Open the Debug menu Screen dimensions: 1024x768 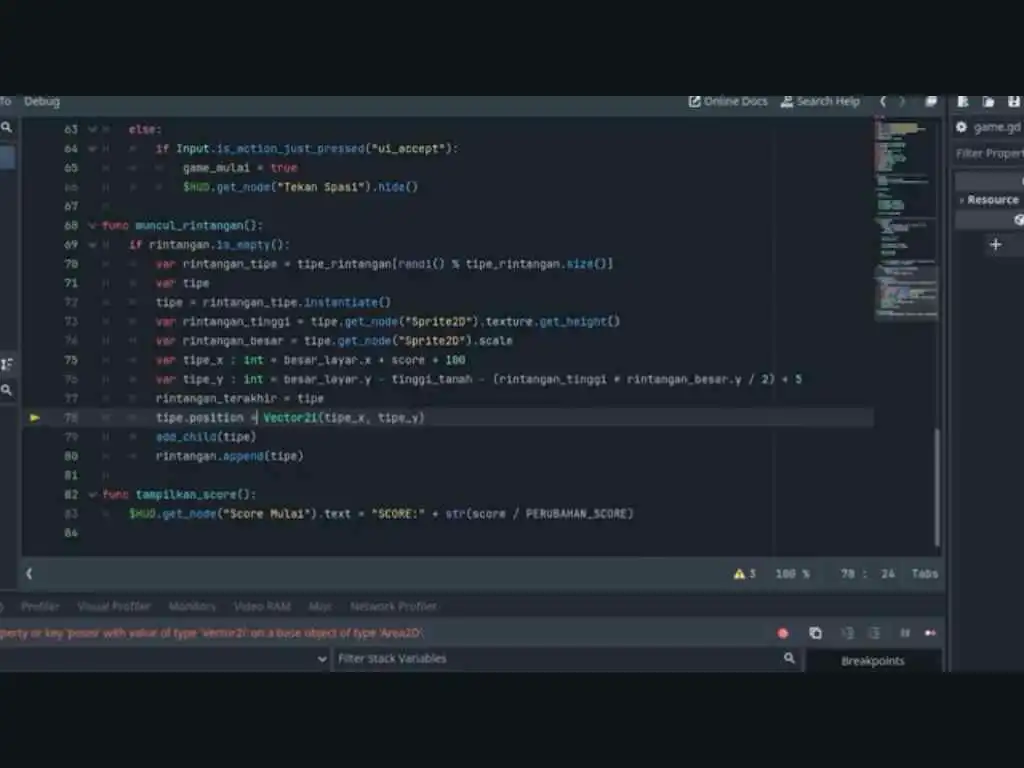coord(42,101)
